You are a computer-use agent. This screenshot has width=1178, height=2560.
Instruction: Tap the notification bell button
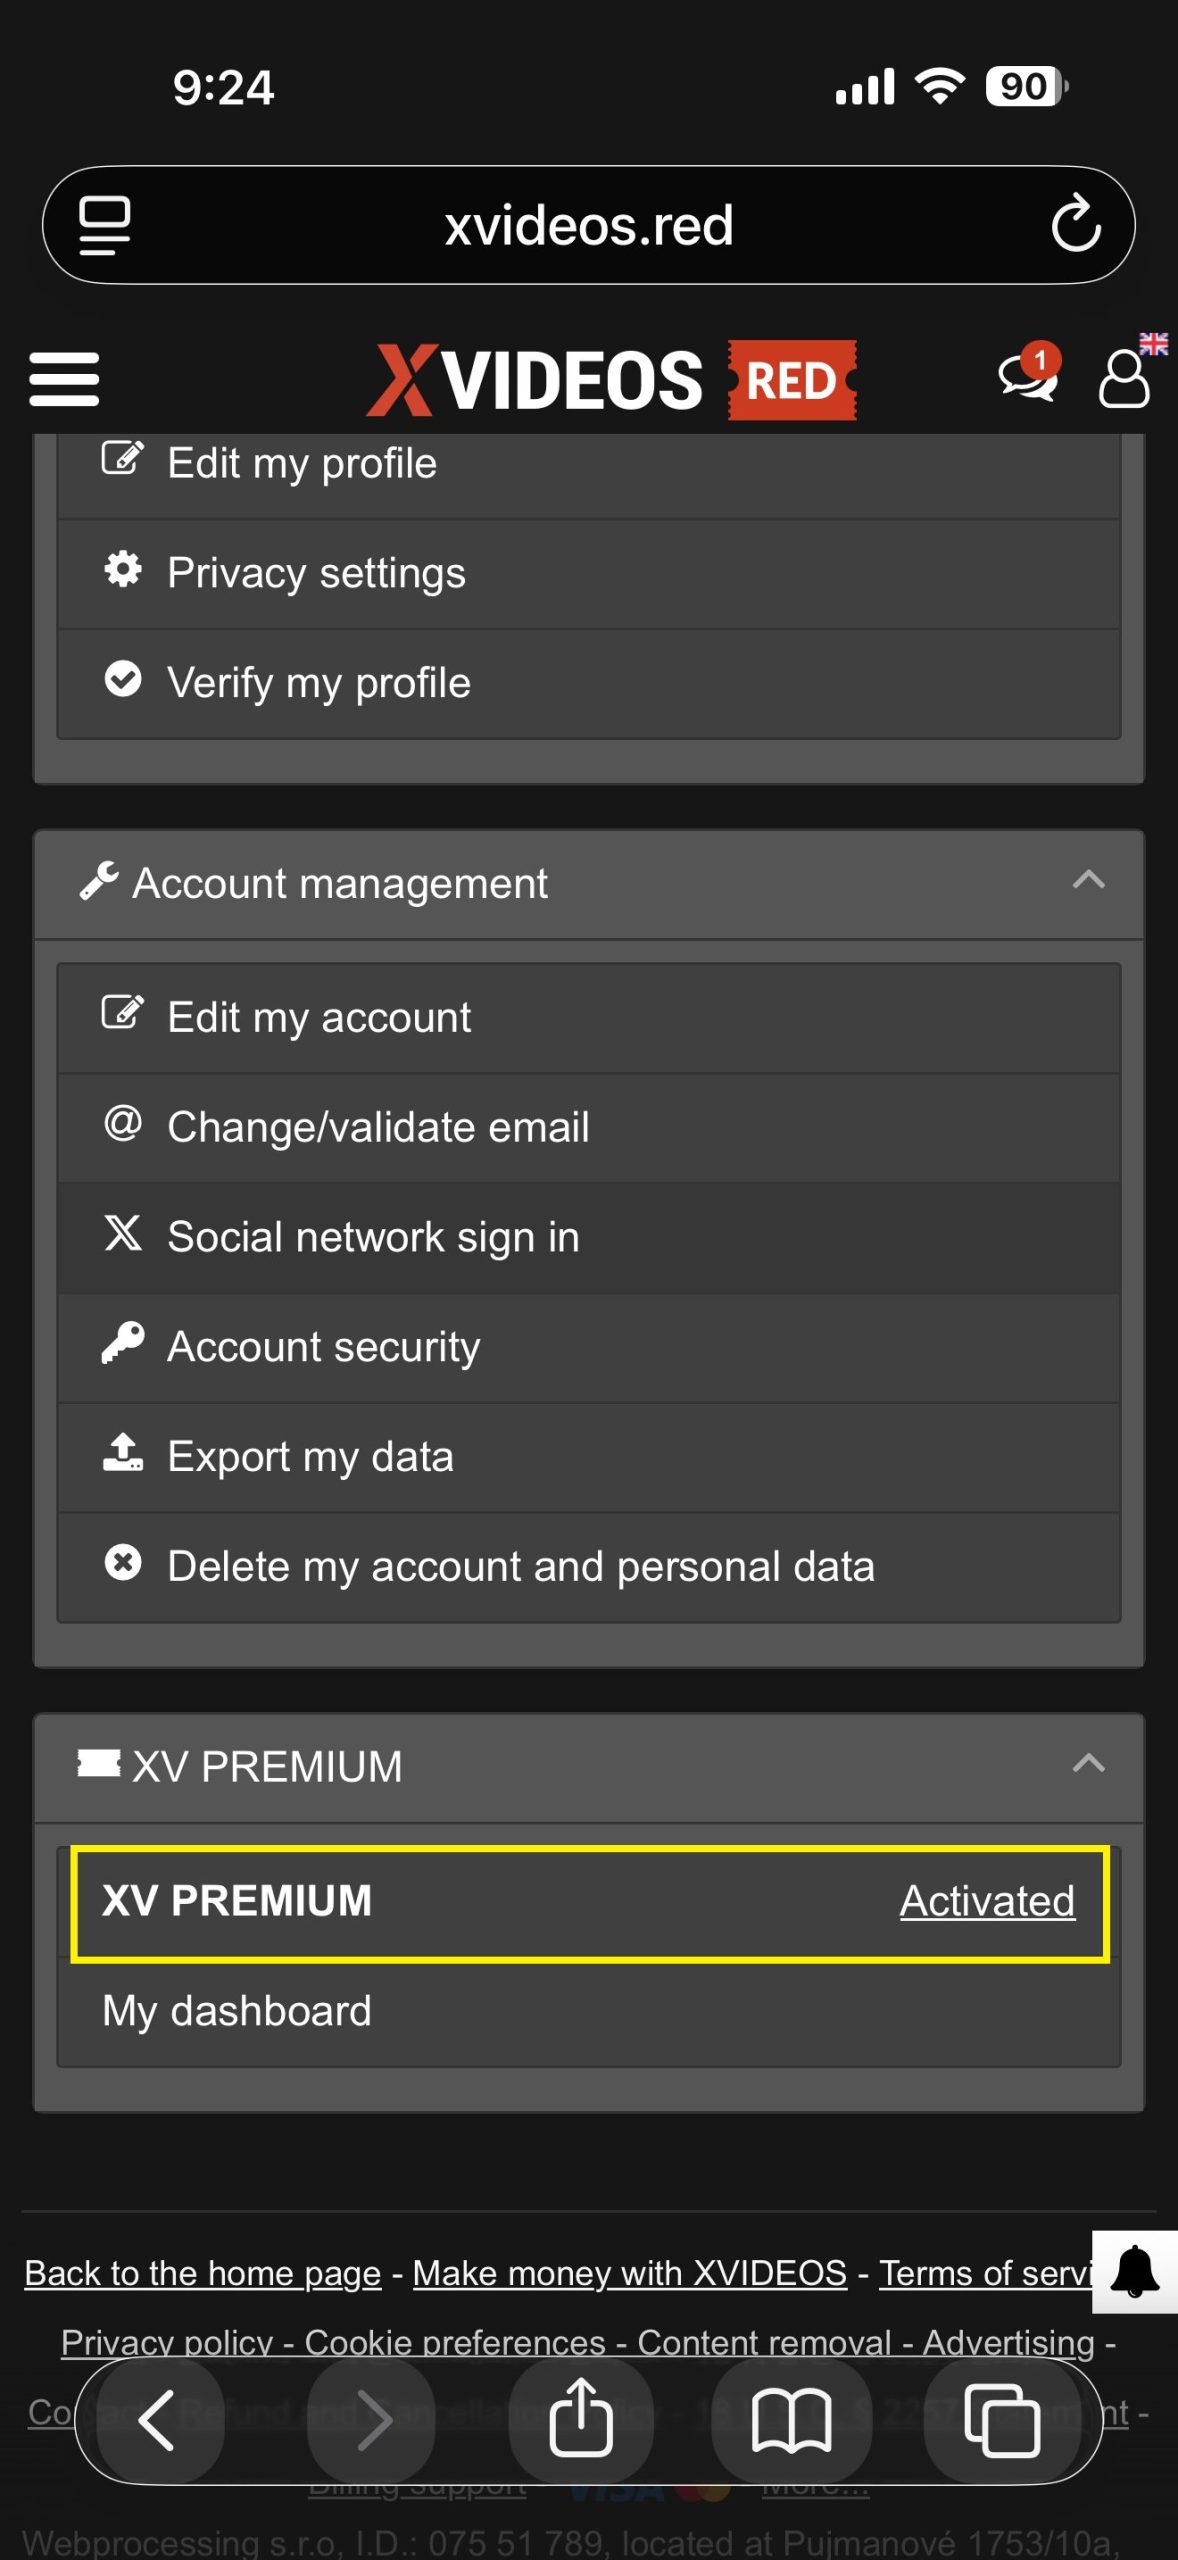coord(1135,2271)
